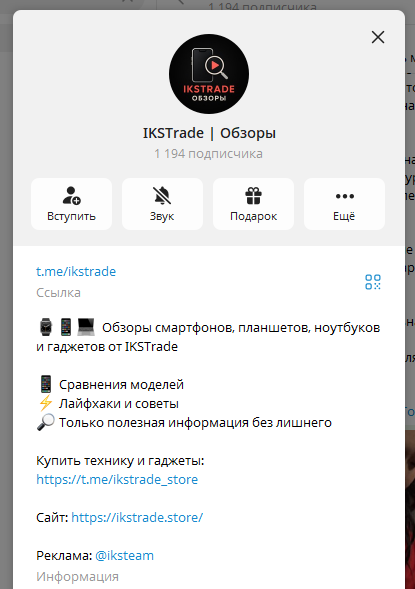
Task: Join the channel with Вступить button
Action: pos(71,204)
